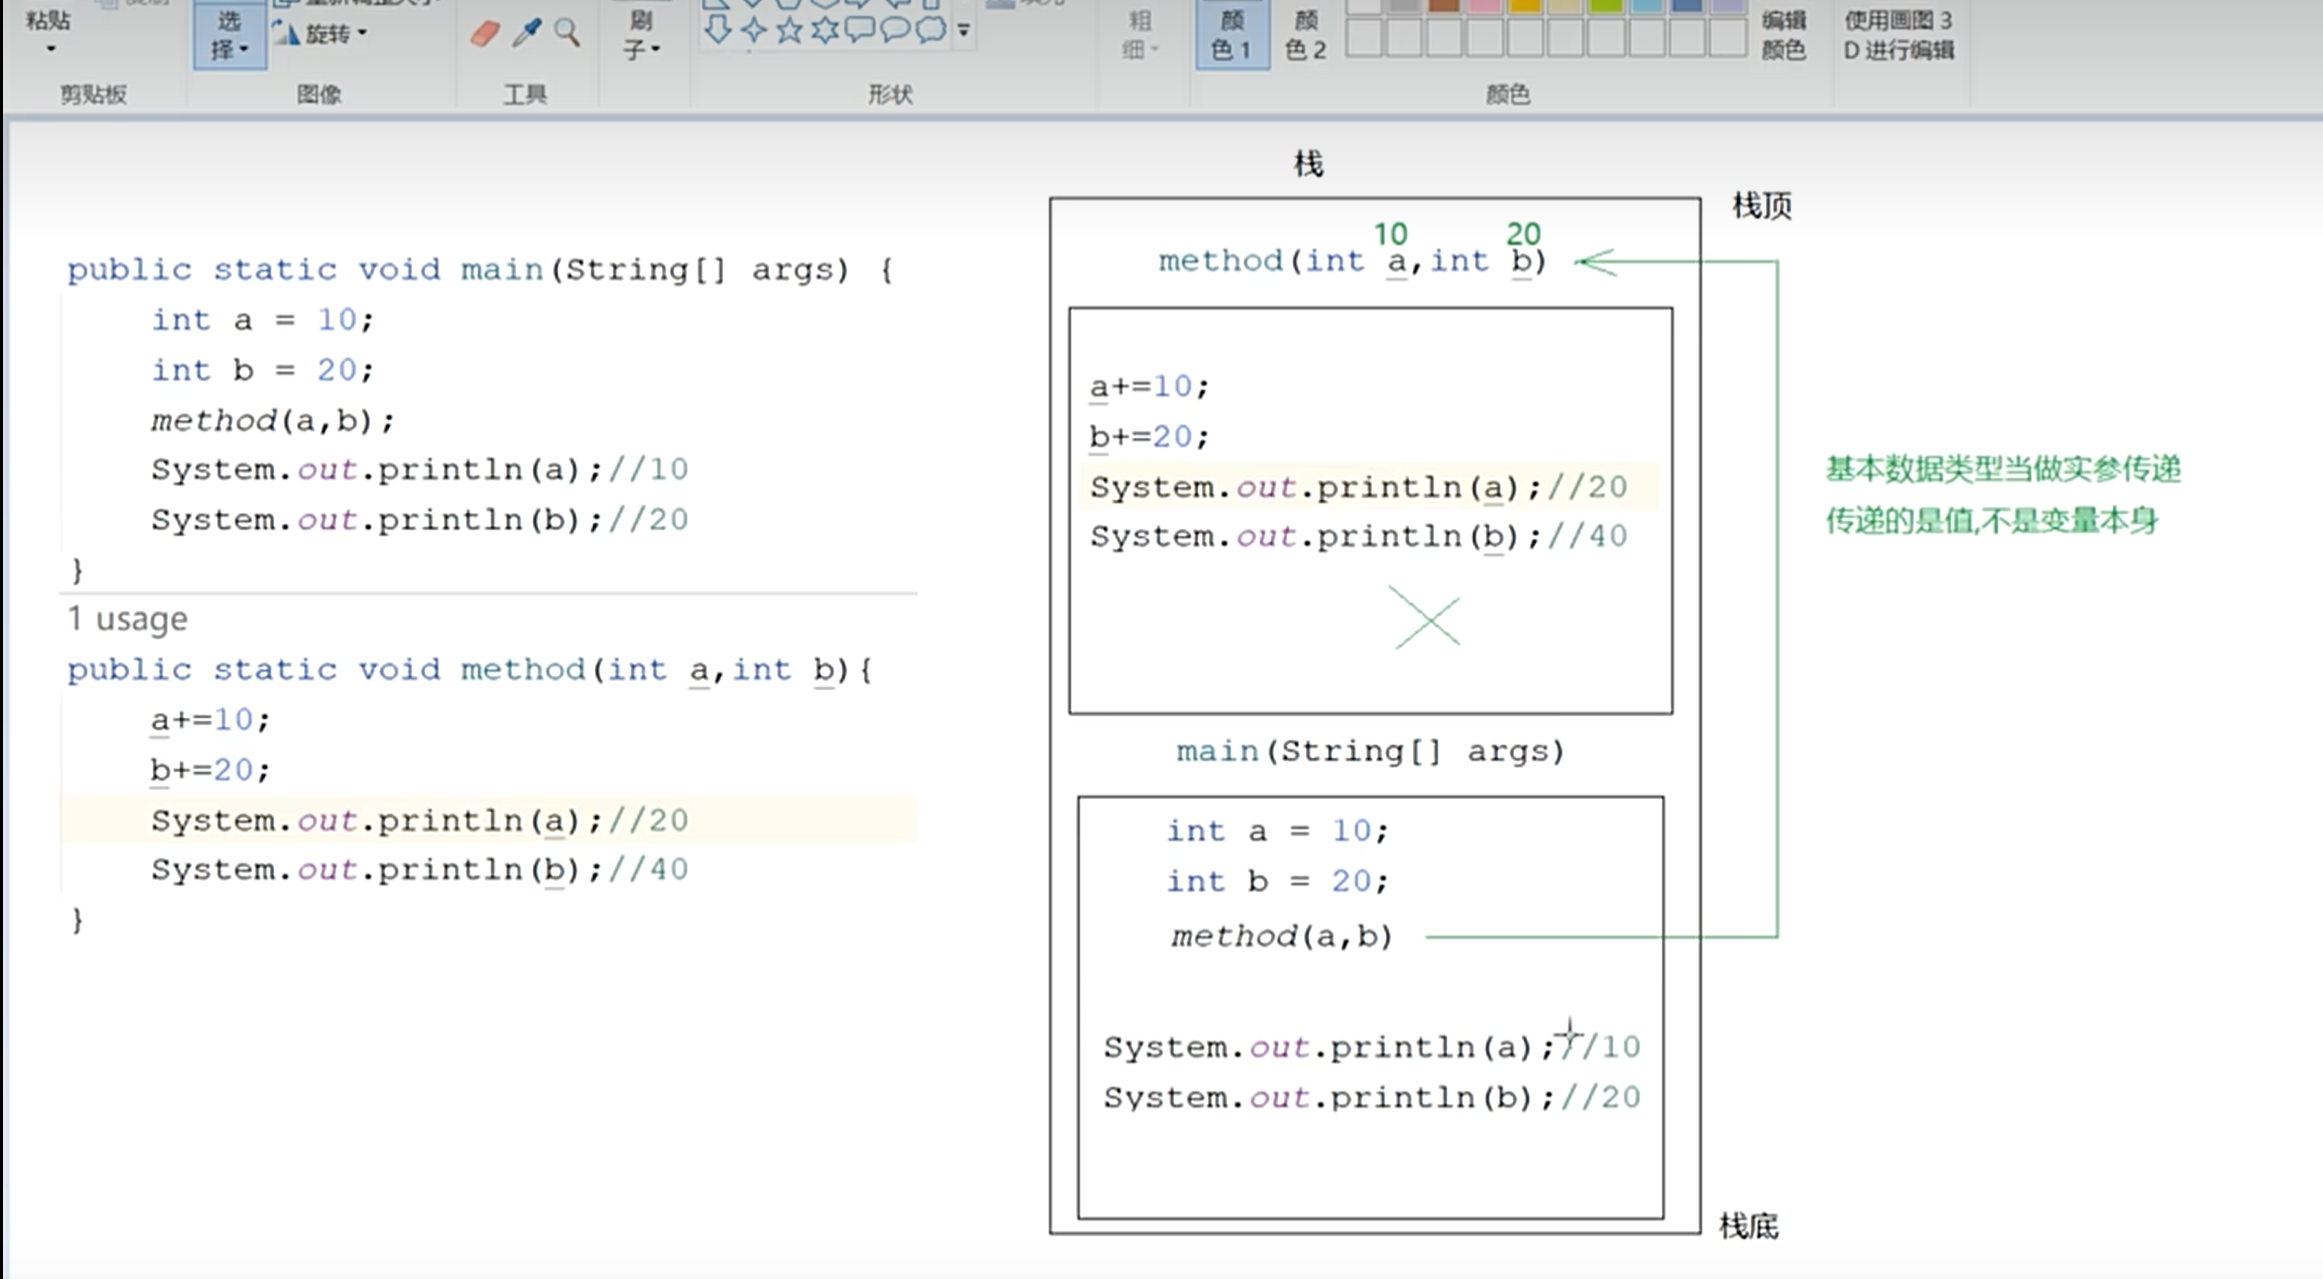Activate the Magnifier zoom tool
This screenshot has width=2323, height=1279.
tap(567, 33)
